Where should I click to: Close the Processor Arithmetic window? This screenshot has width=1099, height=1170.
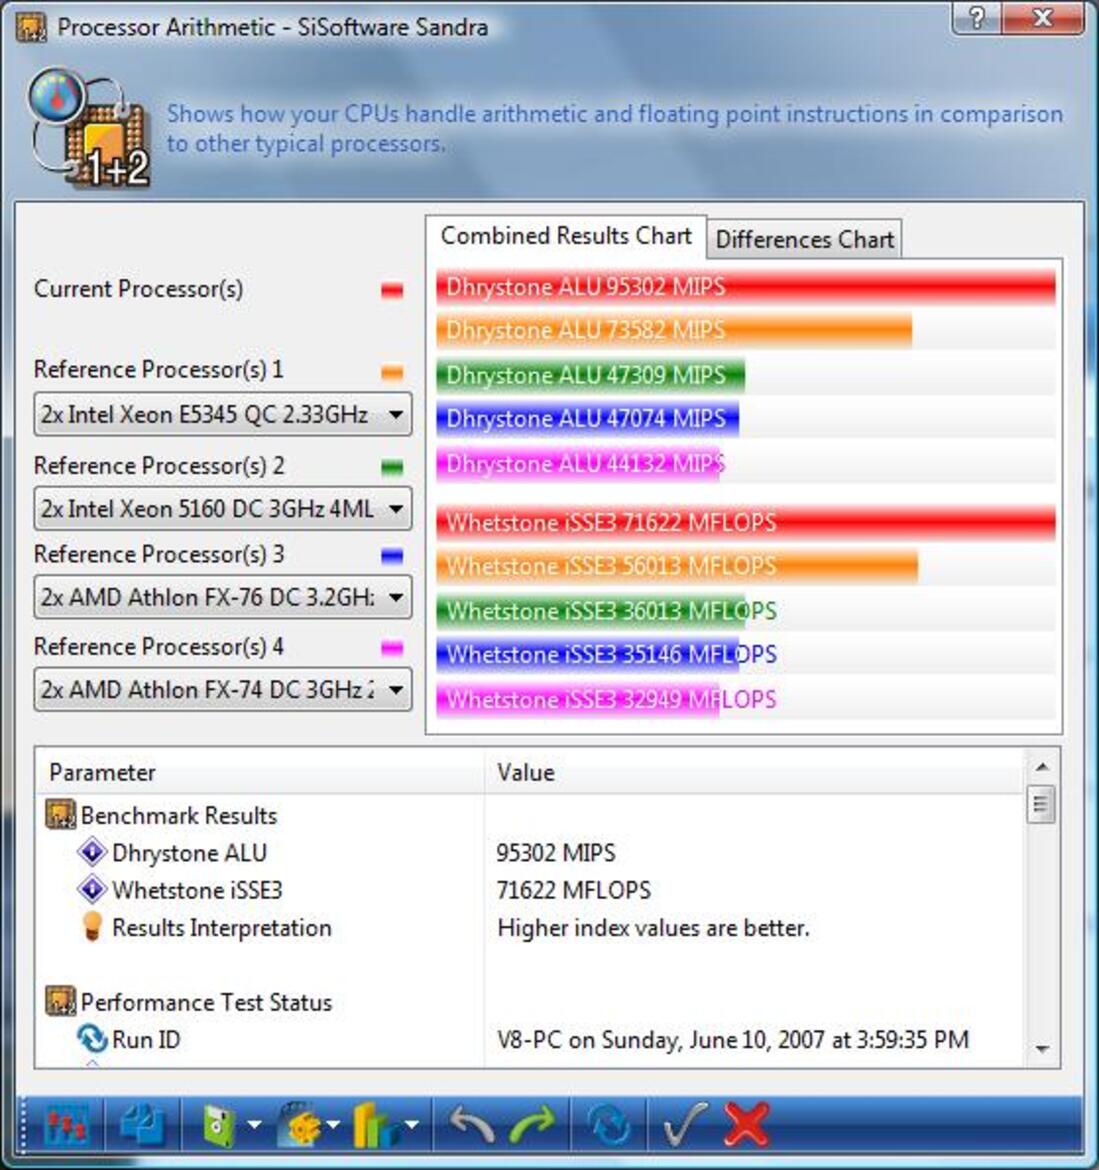click(1043, 18)
